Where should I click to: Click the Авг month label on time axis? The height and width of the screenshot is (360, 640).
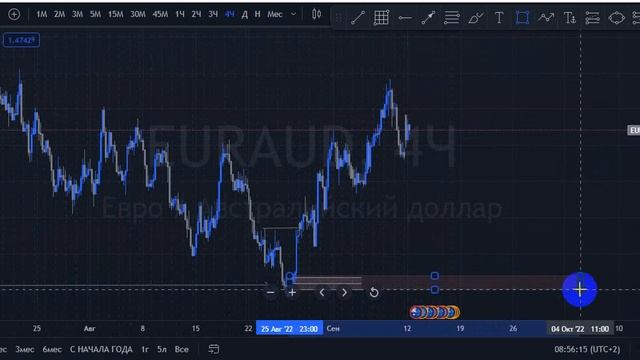89,329
